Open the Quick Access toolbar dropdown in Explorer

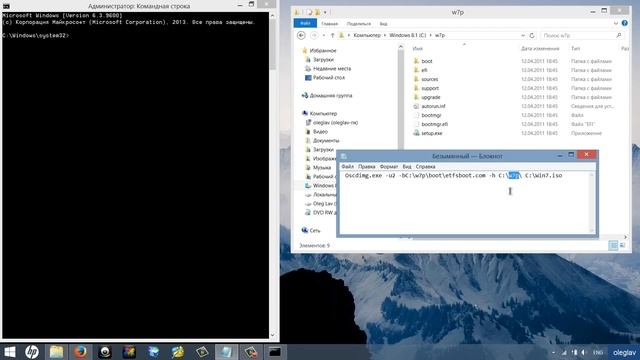click(x=325, y=12)
